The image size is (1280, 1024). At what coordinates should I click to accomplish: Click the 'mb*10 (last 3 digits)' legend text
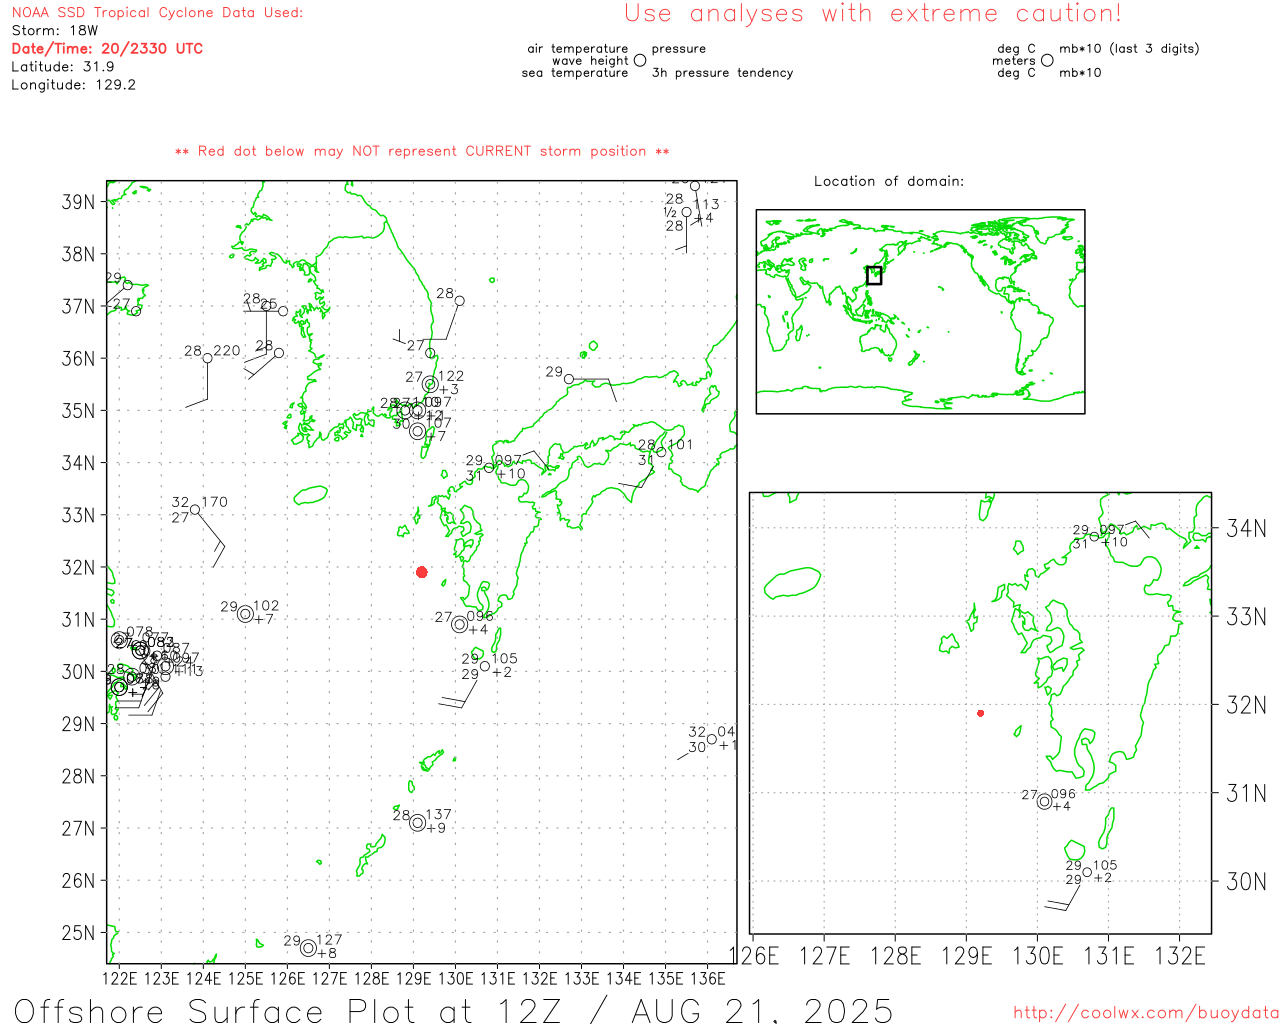[1129, 49]
